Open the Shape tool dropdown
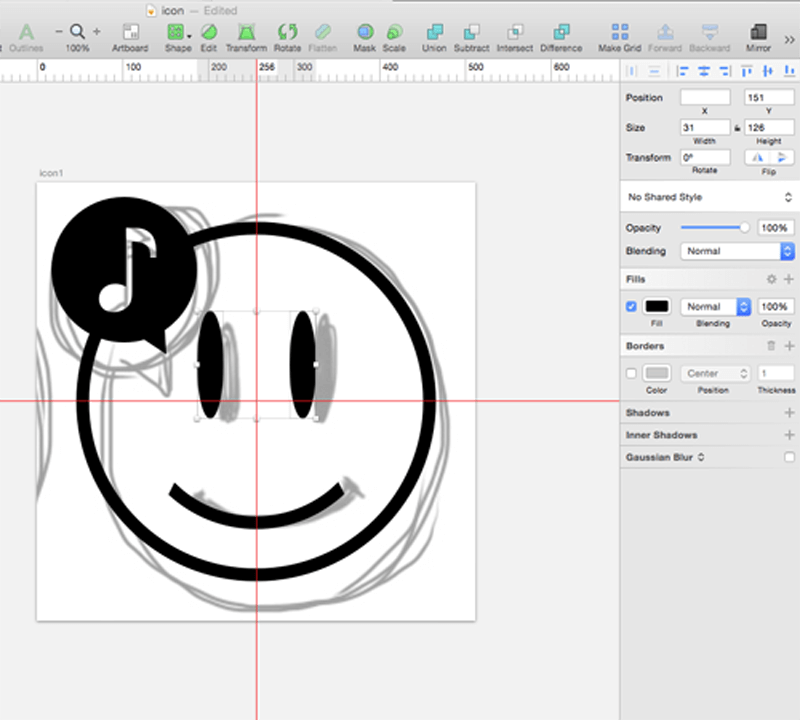Viewport: 800px width, 720px height. (189, 36)
